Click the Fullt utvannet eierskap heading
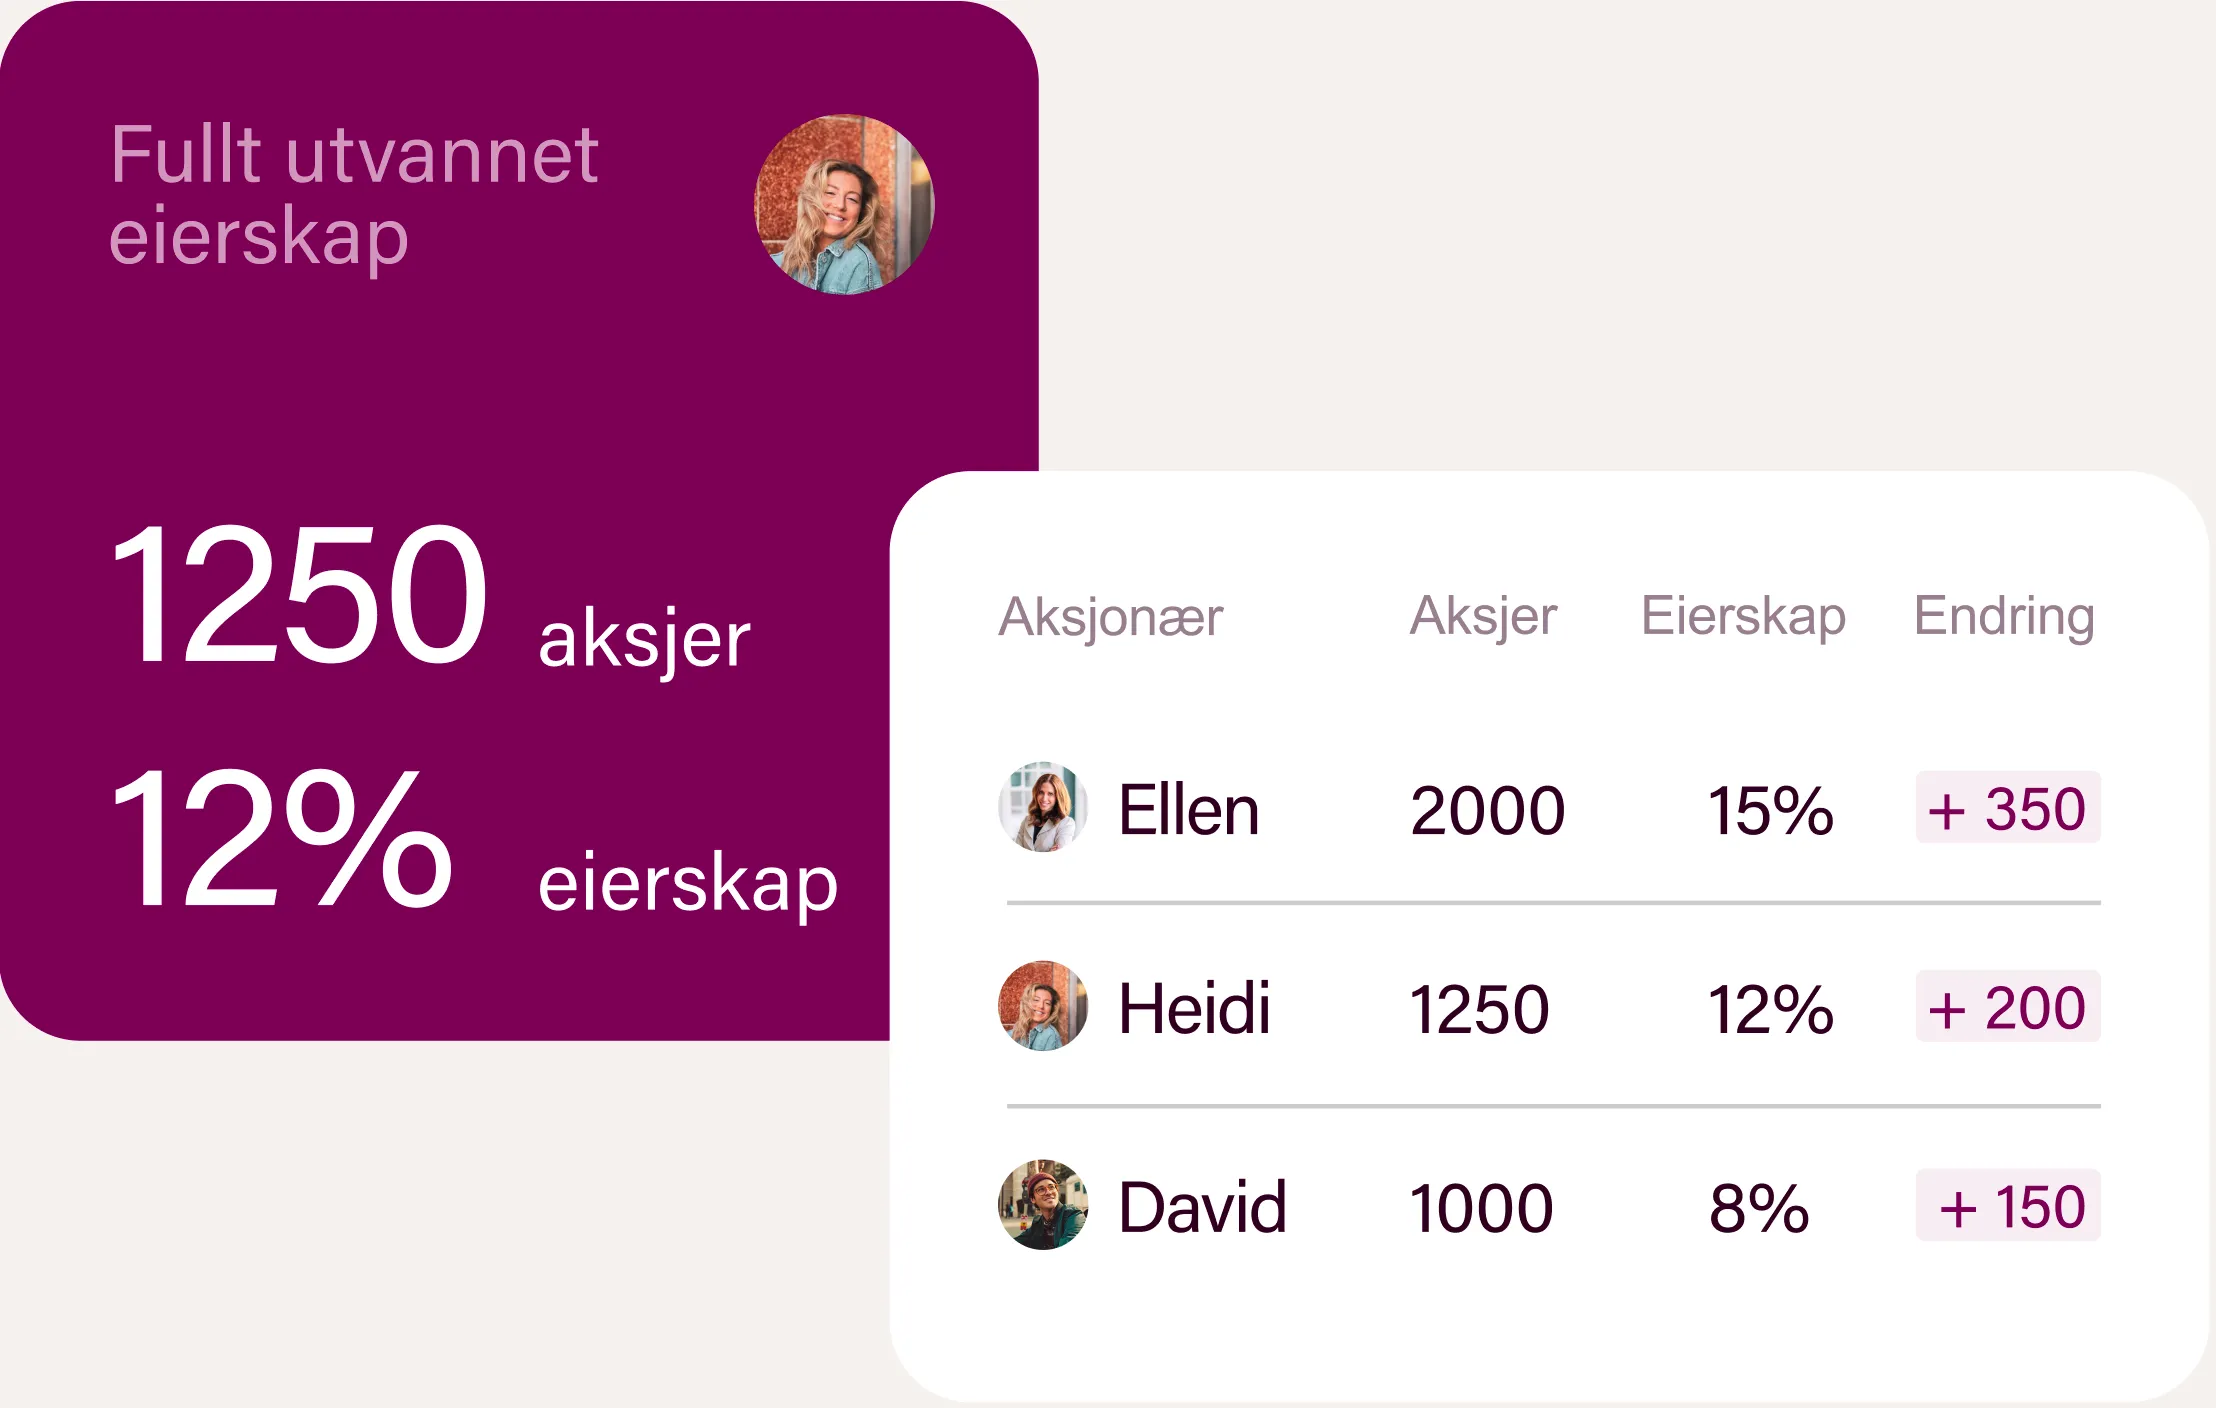The height and width of the screenshot is (1408, 2216). pos(354,195)
